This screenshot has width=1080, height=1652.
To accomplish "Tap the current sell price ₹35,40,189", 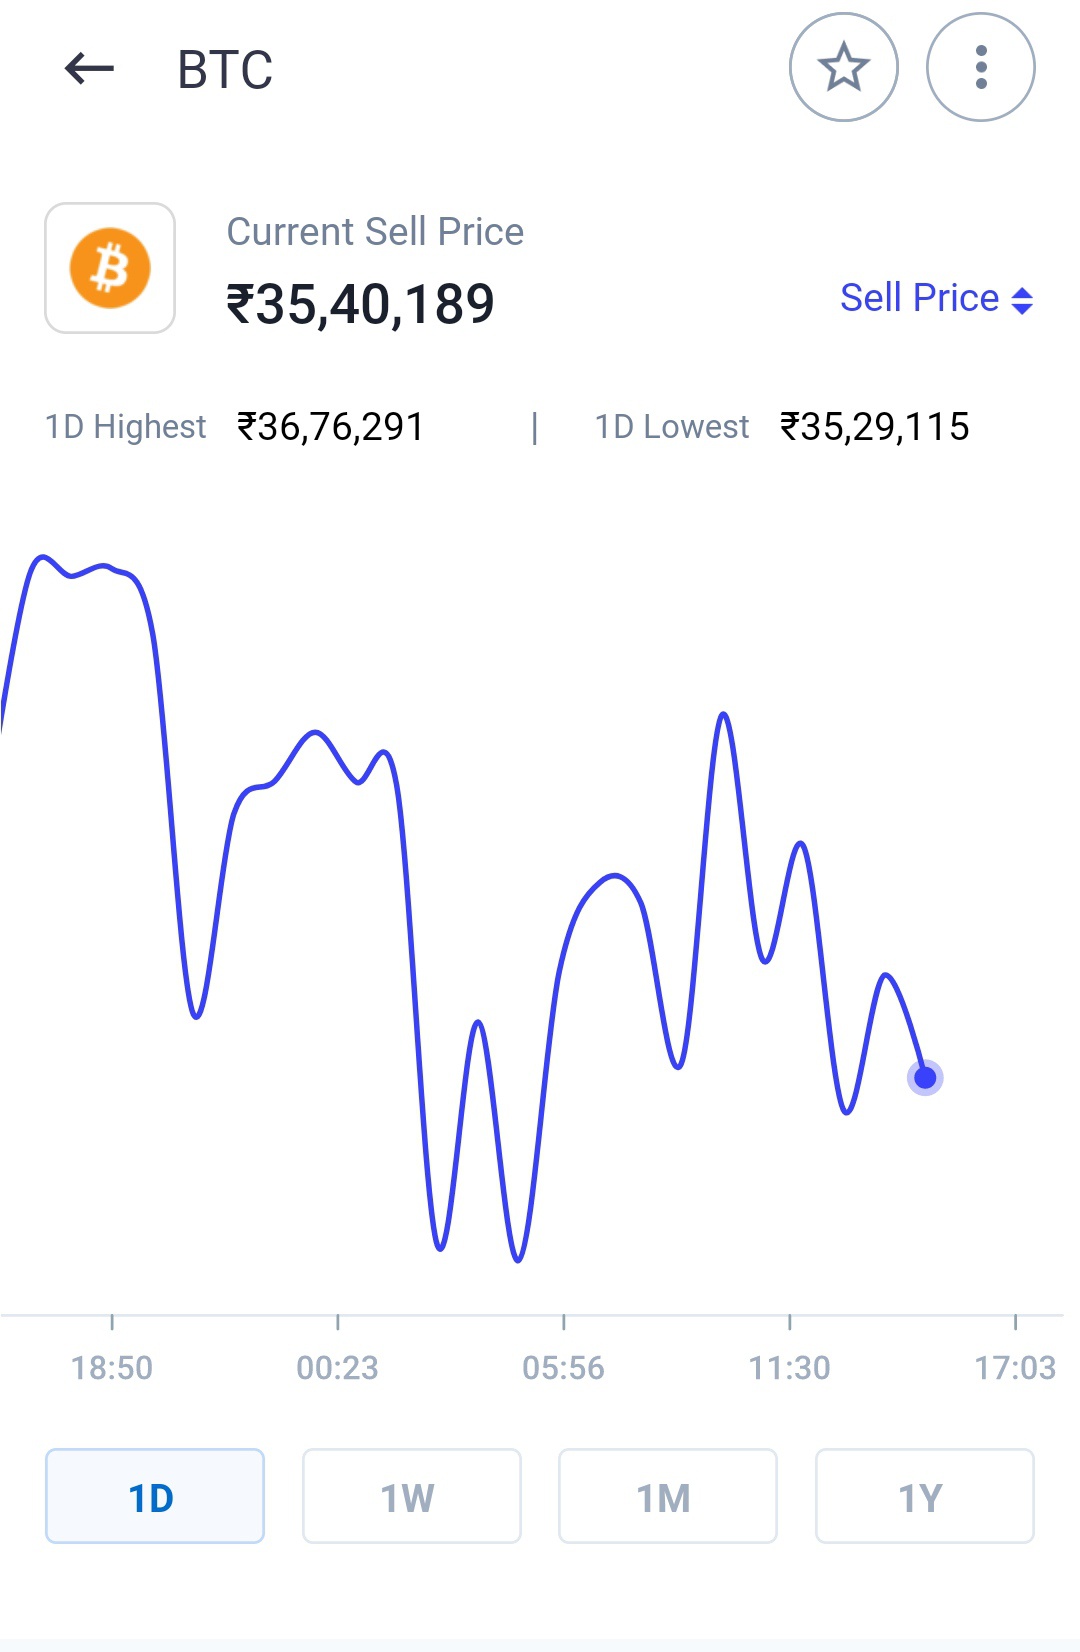I will (x=361, y=305).
